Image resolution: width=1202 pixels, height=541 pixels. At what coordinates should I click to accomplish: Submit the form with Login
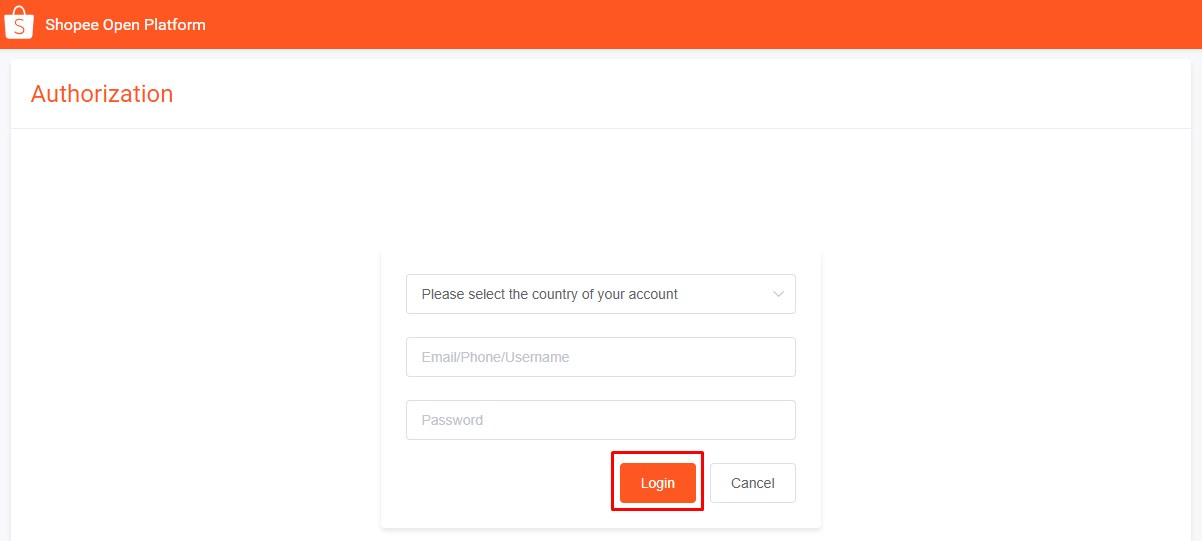657,483
